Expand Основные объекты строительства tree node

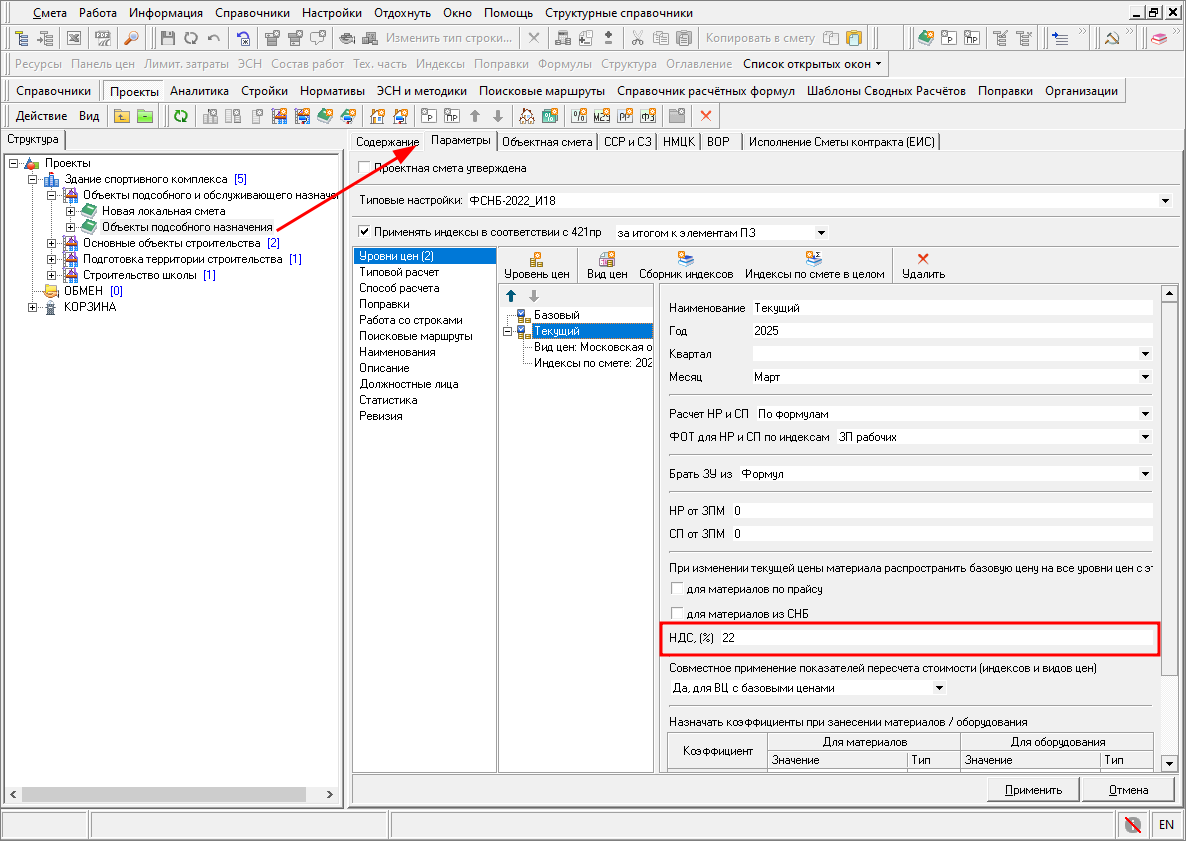coord(53,243)
